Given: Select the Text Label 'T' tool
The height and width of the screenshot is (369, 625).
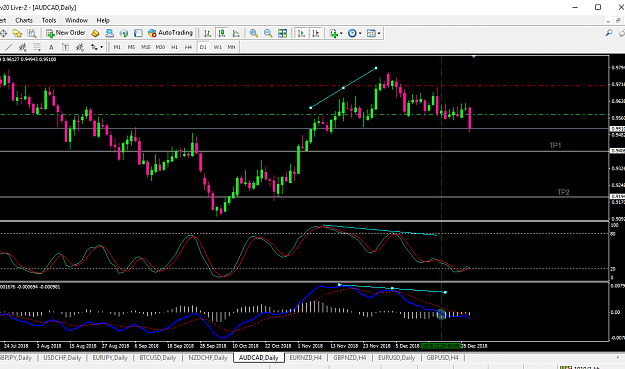Looking at the screenshot, I should (65, 47).
